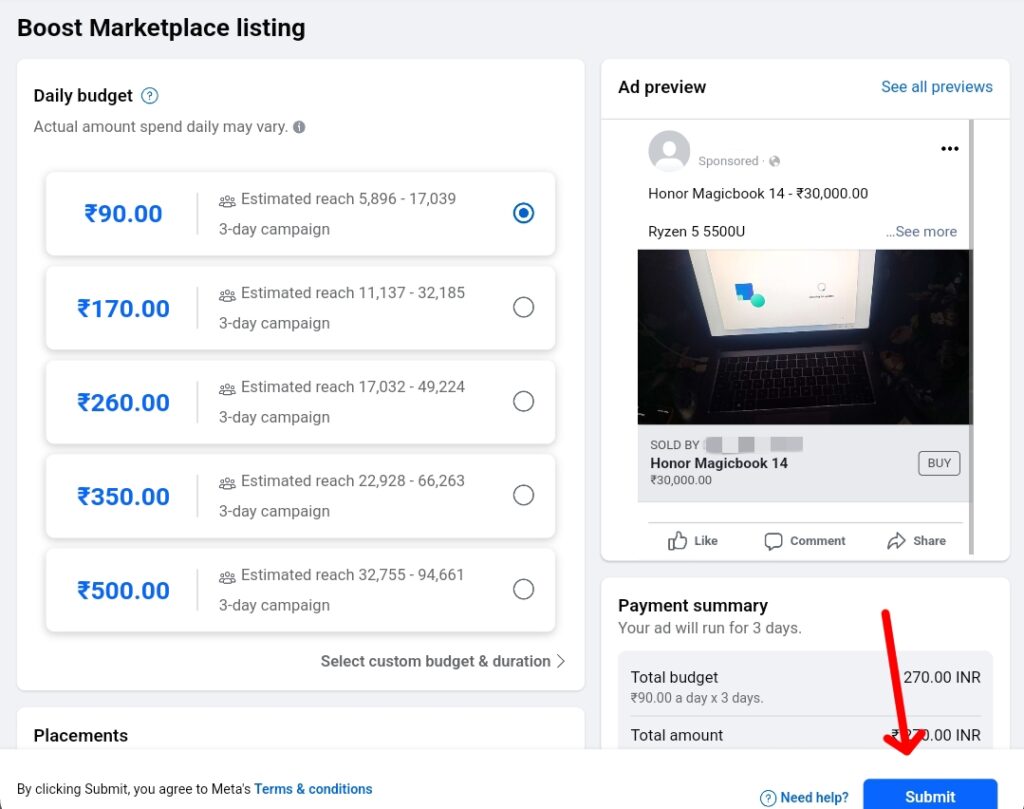Click the 'Ryzen 5 5500U' description text
The width and height of the screenshot is (1024, 809).
tap(696, 231)
